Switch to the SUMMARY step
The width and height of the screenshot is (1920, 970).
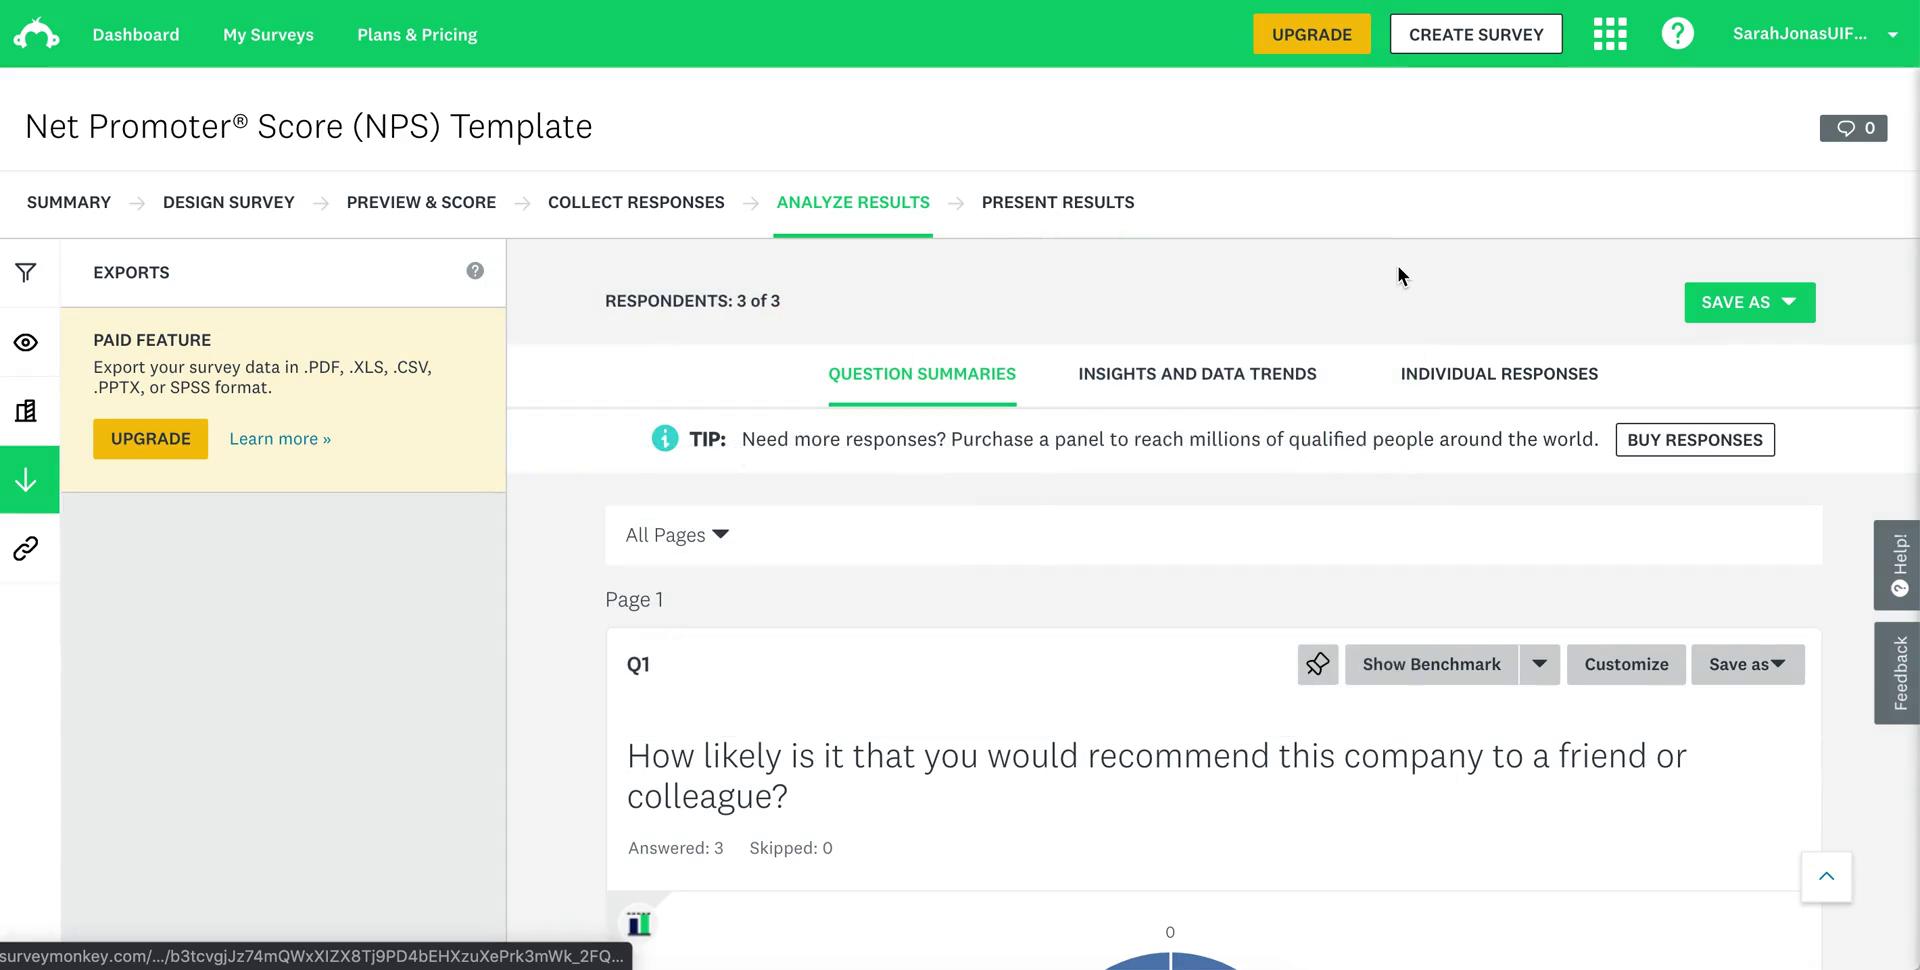[69, 202]
